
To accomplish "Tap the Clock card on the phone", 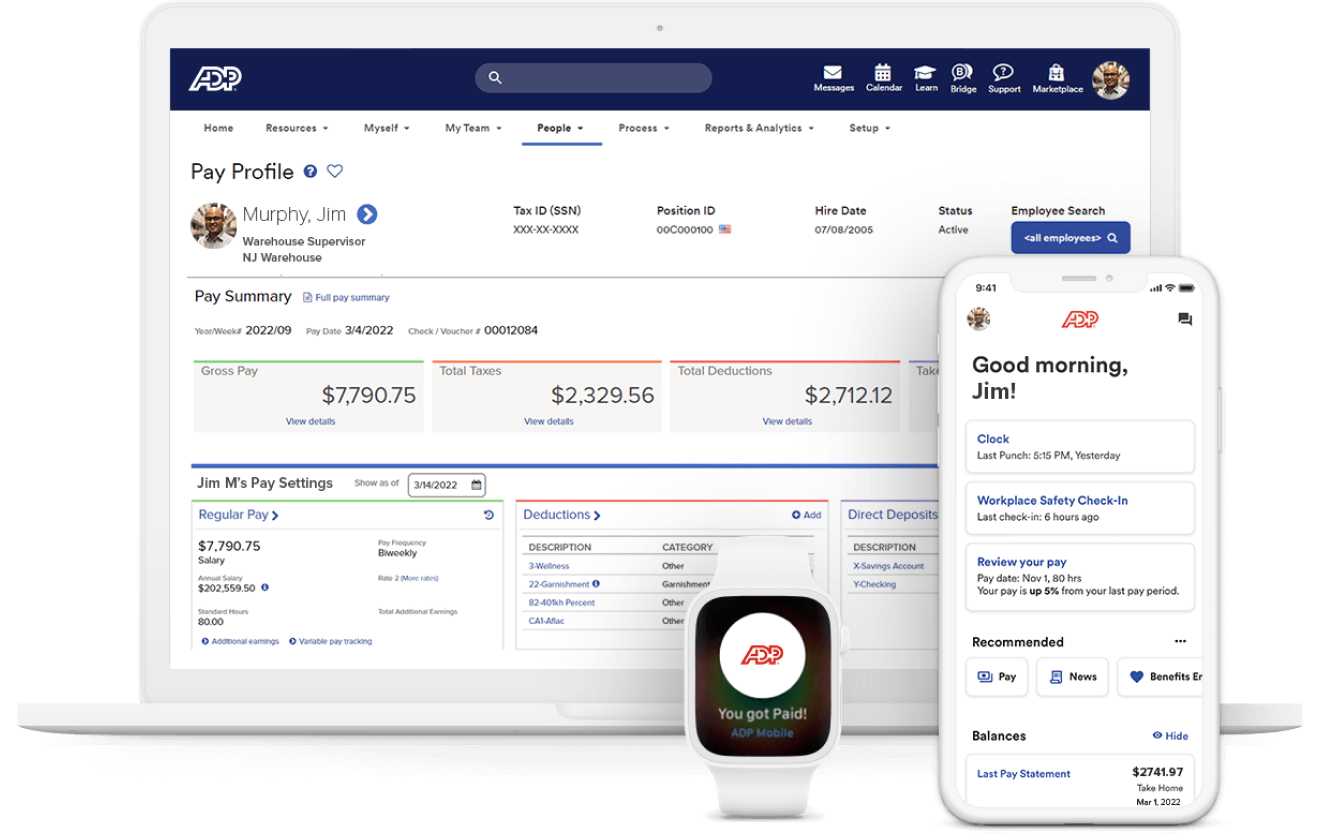I will pos(1079,446).
